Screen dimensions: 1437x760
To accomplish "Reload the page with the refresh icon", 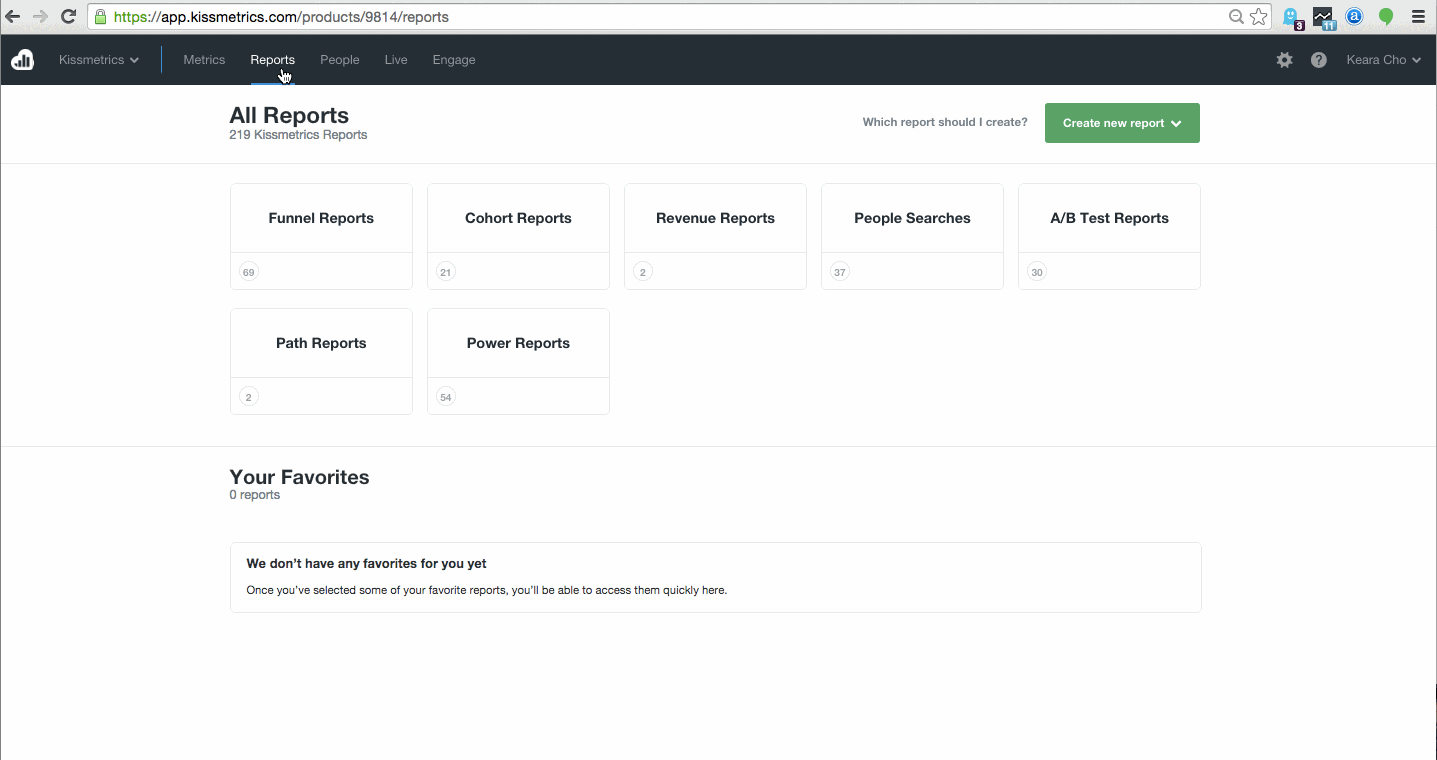I will coord(69,17).
